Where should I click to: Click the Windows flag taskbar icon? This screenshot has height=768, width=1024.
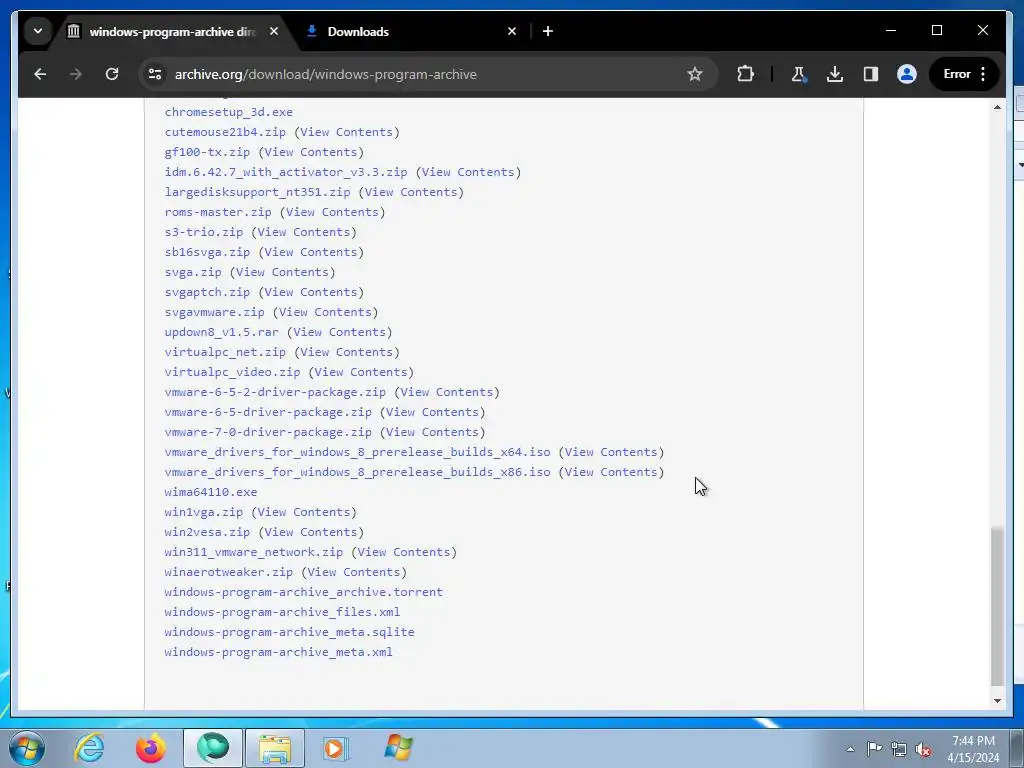[x=398, y=748]
